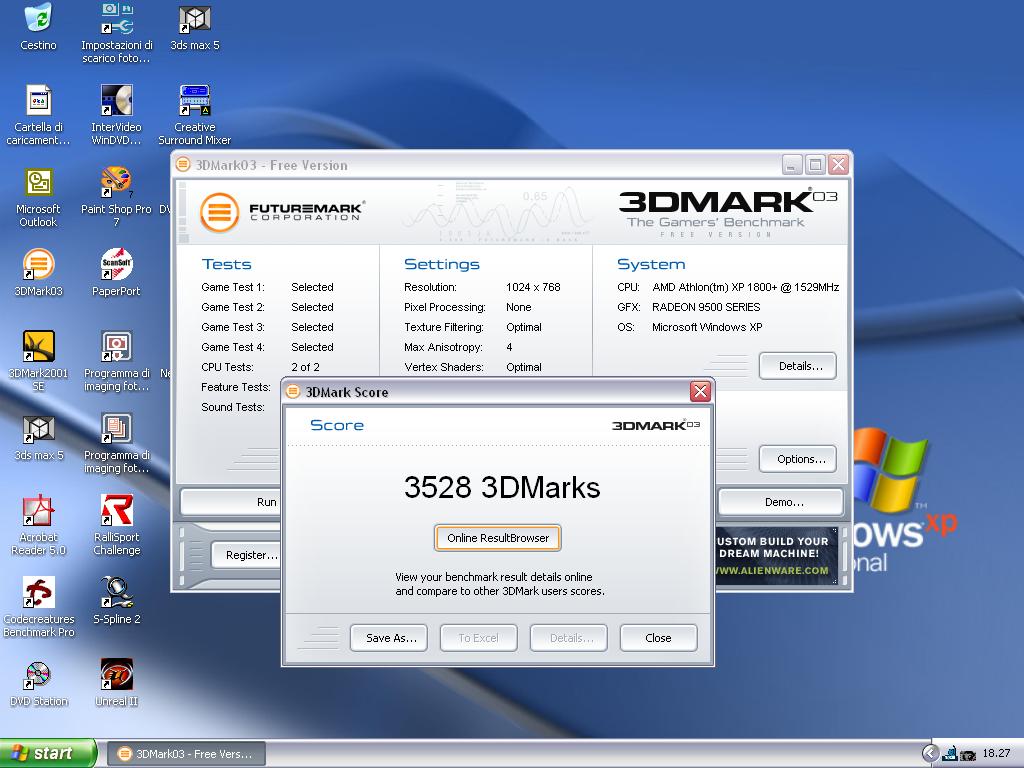This screenshot has width=1024, height=768.
Task: Click the Vertex Shaders "Optimal" value
Action: pos(524,367)
